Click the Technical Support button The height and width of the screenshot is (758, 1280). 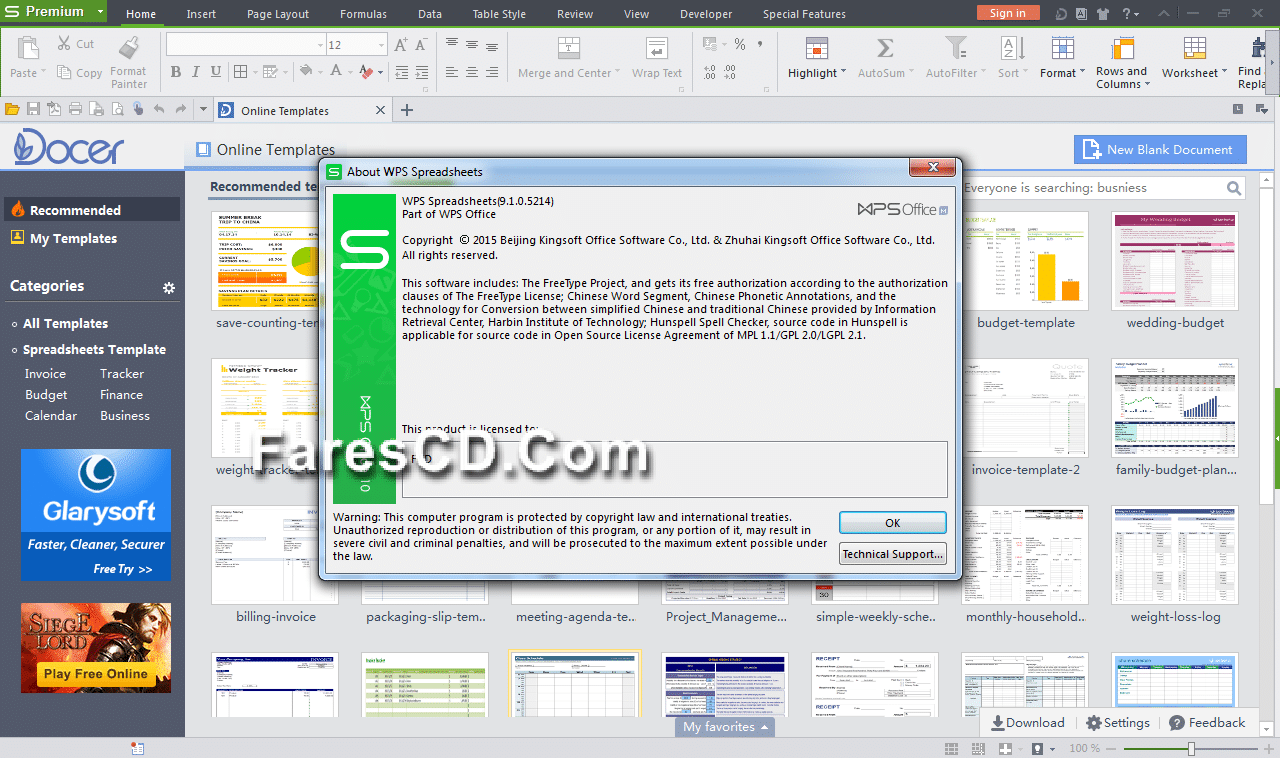[x=893, y=554]
